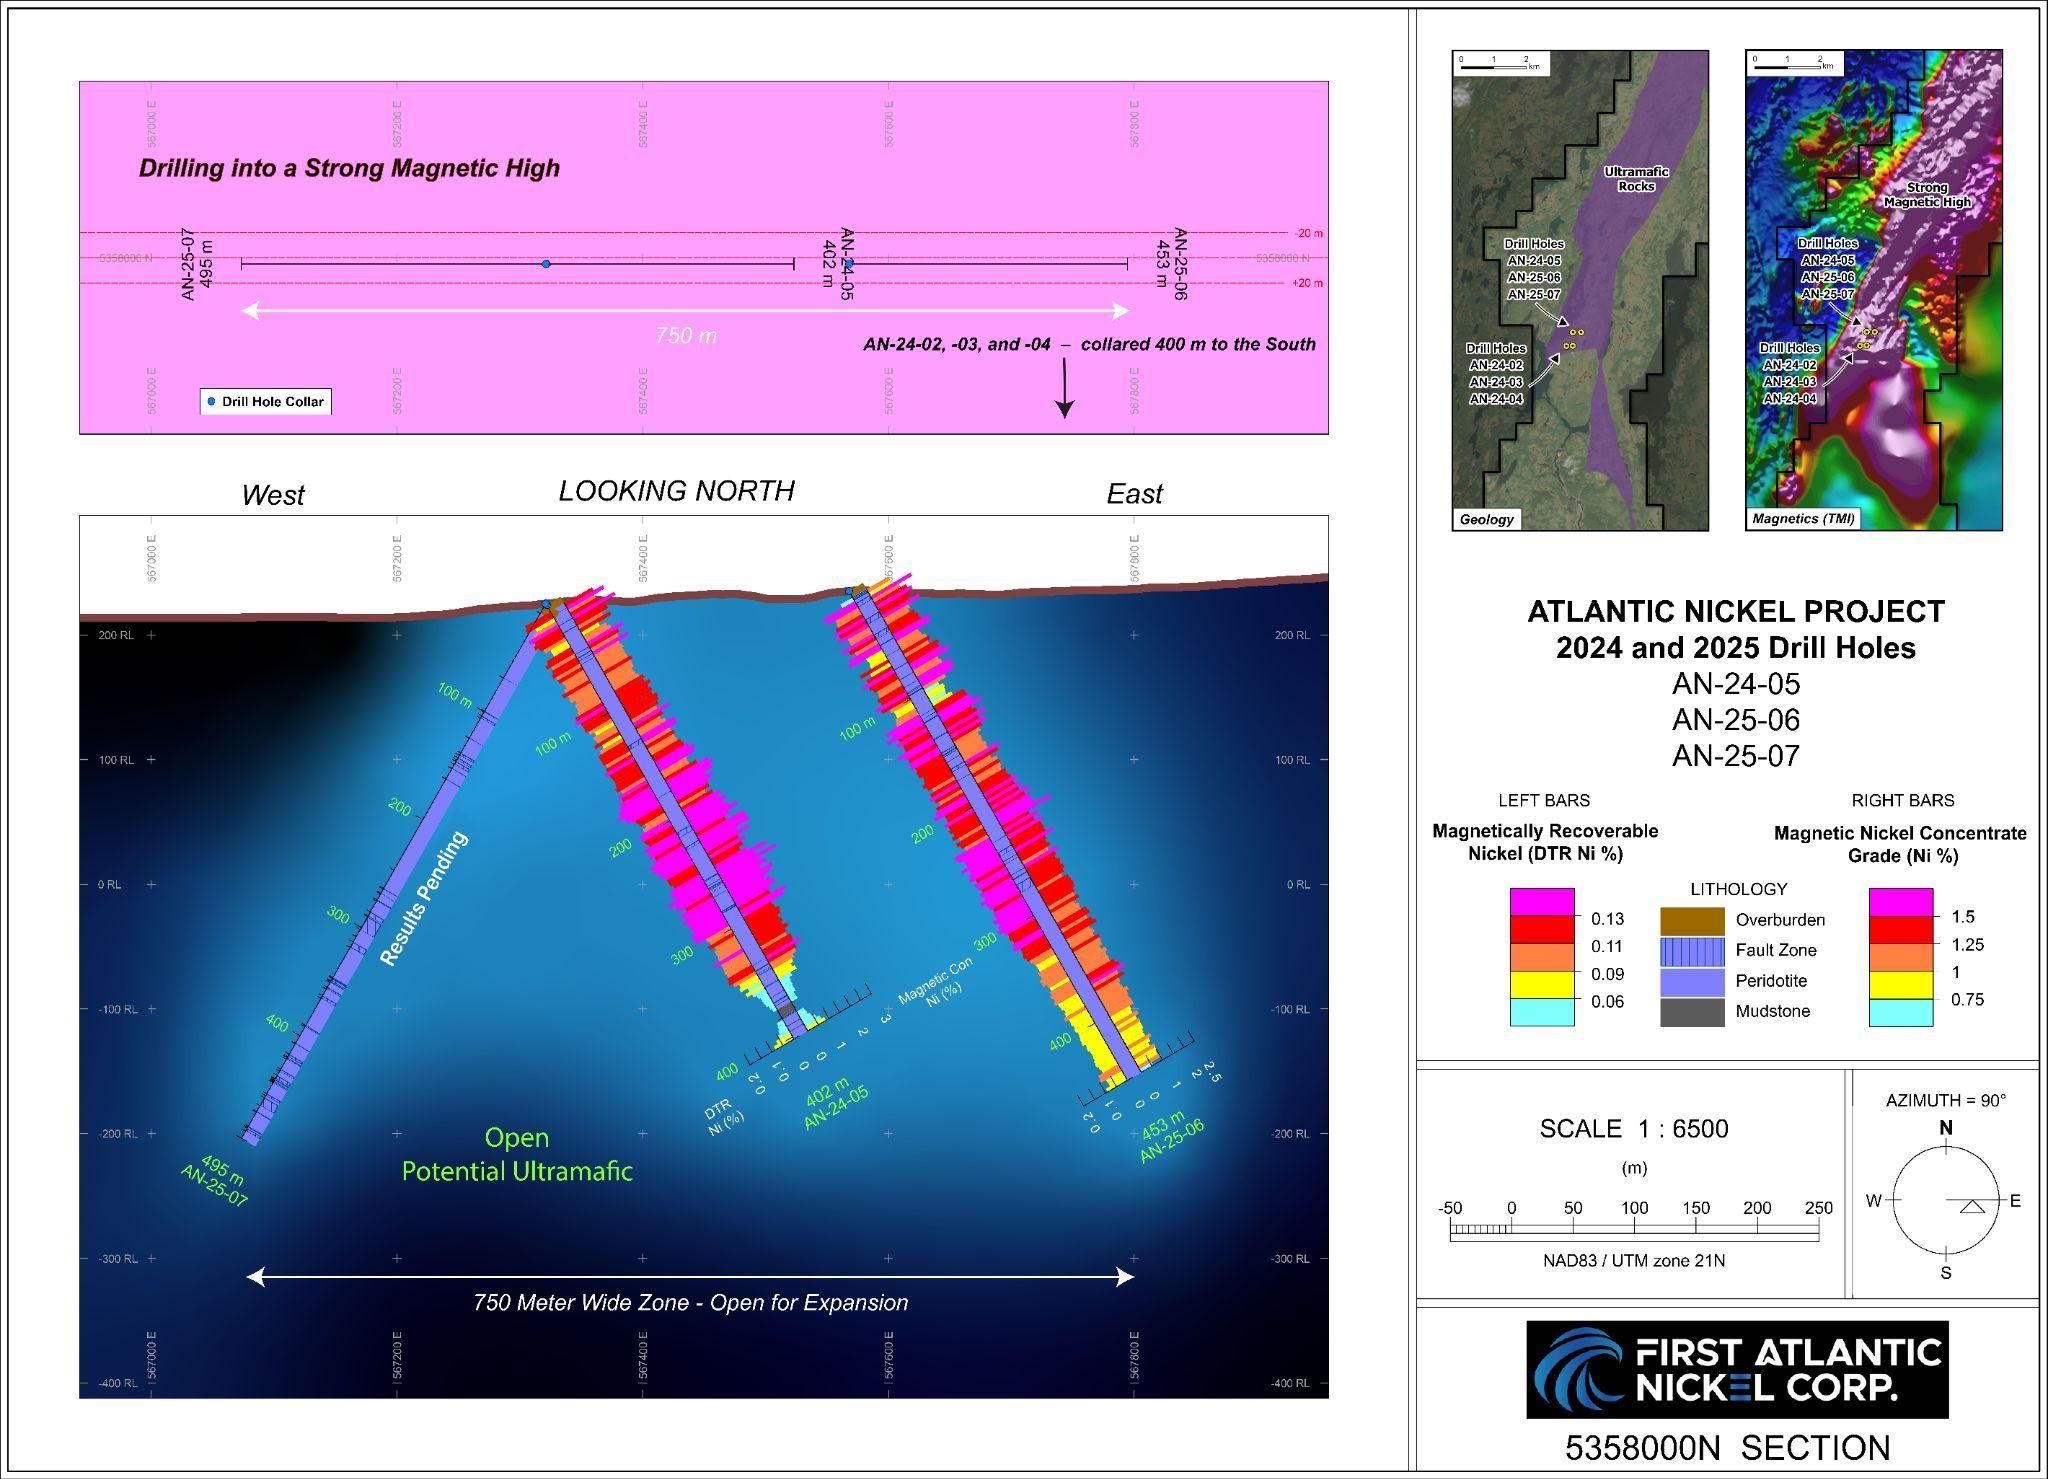Click the Peridotite purple swatch
This screenshot has width=2048, height=1479.
coord(1692,981)
